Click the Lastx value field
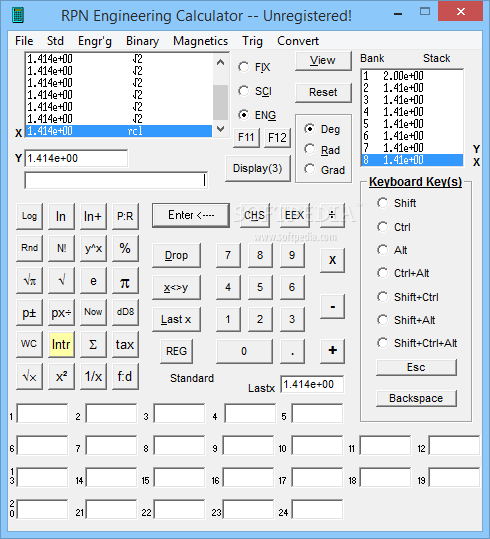Viewport: 490px width, 539px height. pos(312,384)
